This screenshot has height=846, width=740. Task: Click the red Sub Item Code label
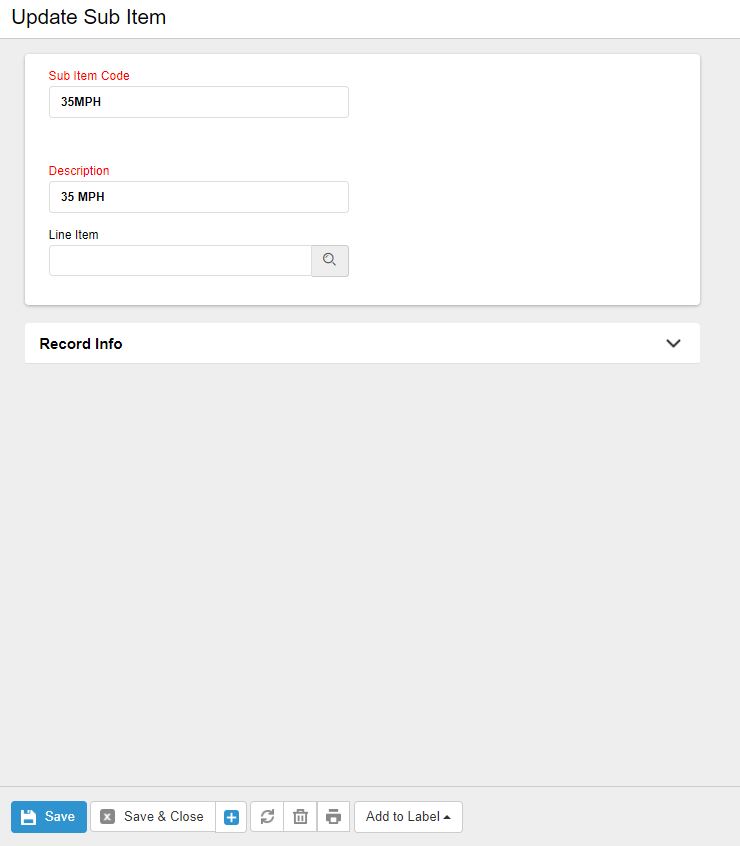pyautogui.click(x=89, y=75)
